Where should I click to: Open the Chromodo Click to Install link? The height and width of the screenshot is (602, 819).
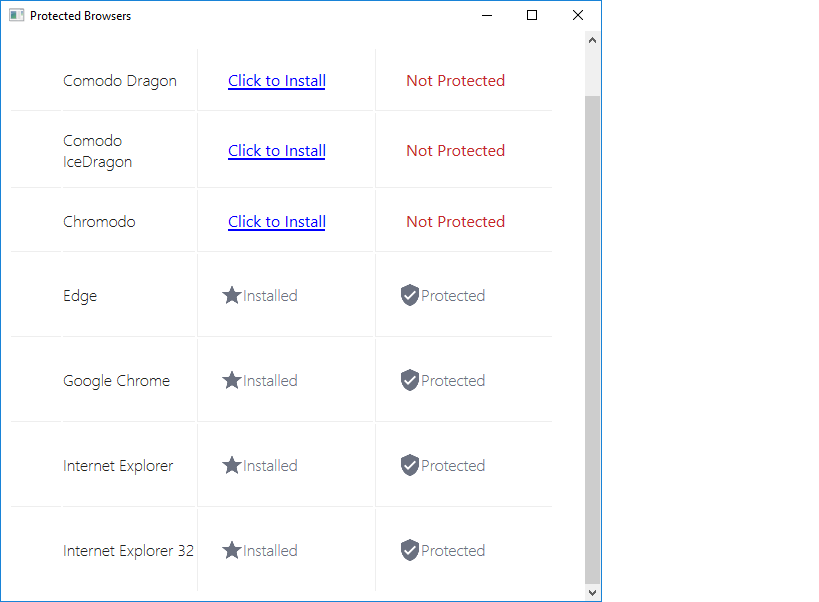point(277,222)
